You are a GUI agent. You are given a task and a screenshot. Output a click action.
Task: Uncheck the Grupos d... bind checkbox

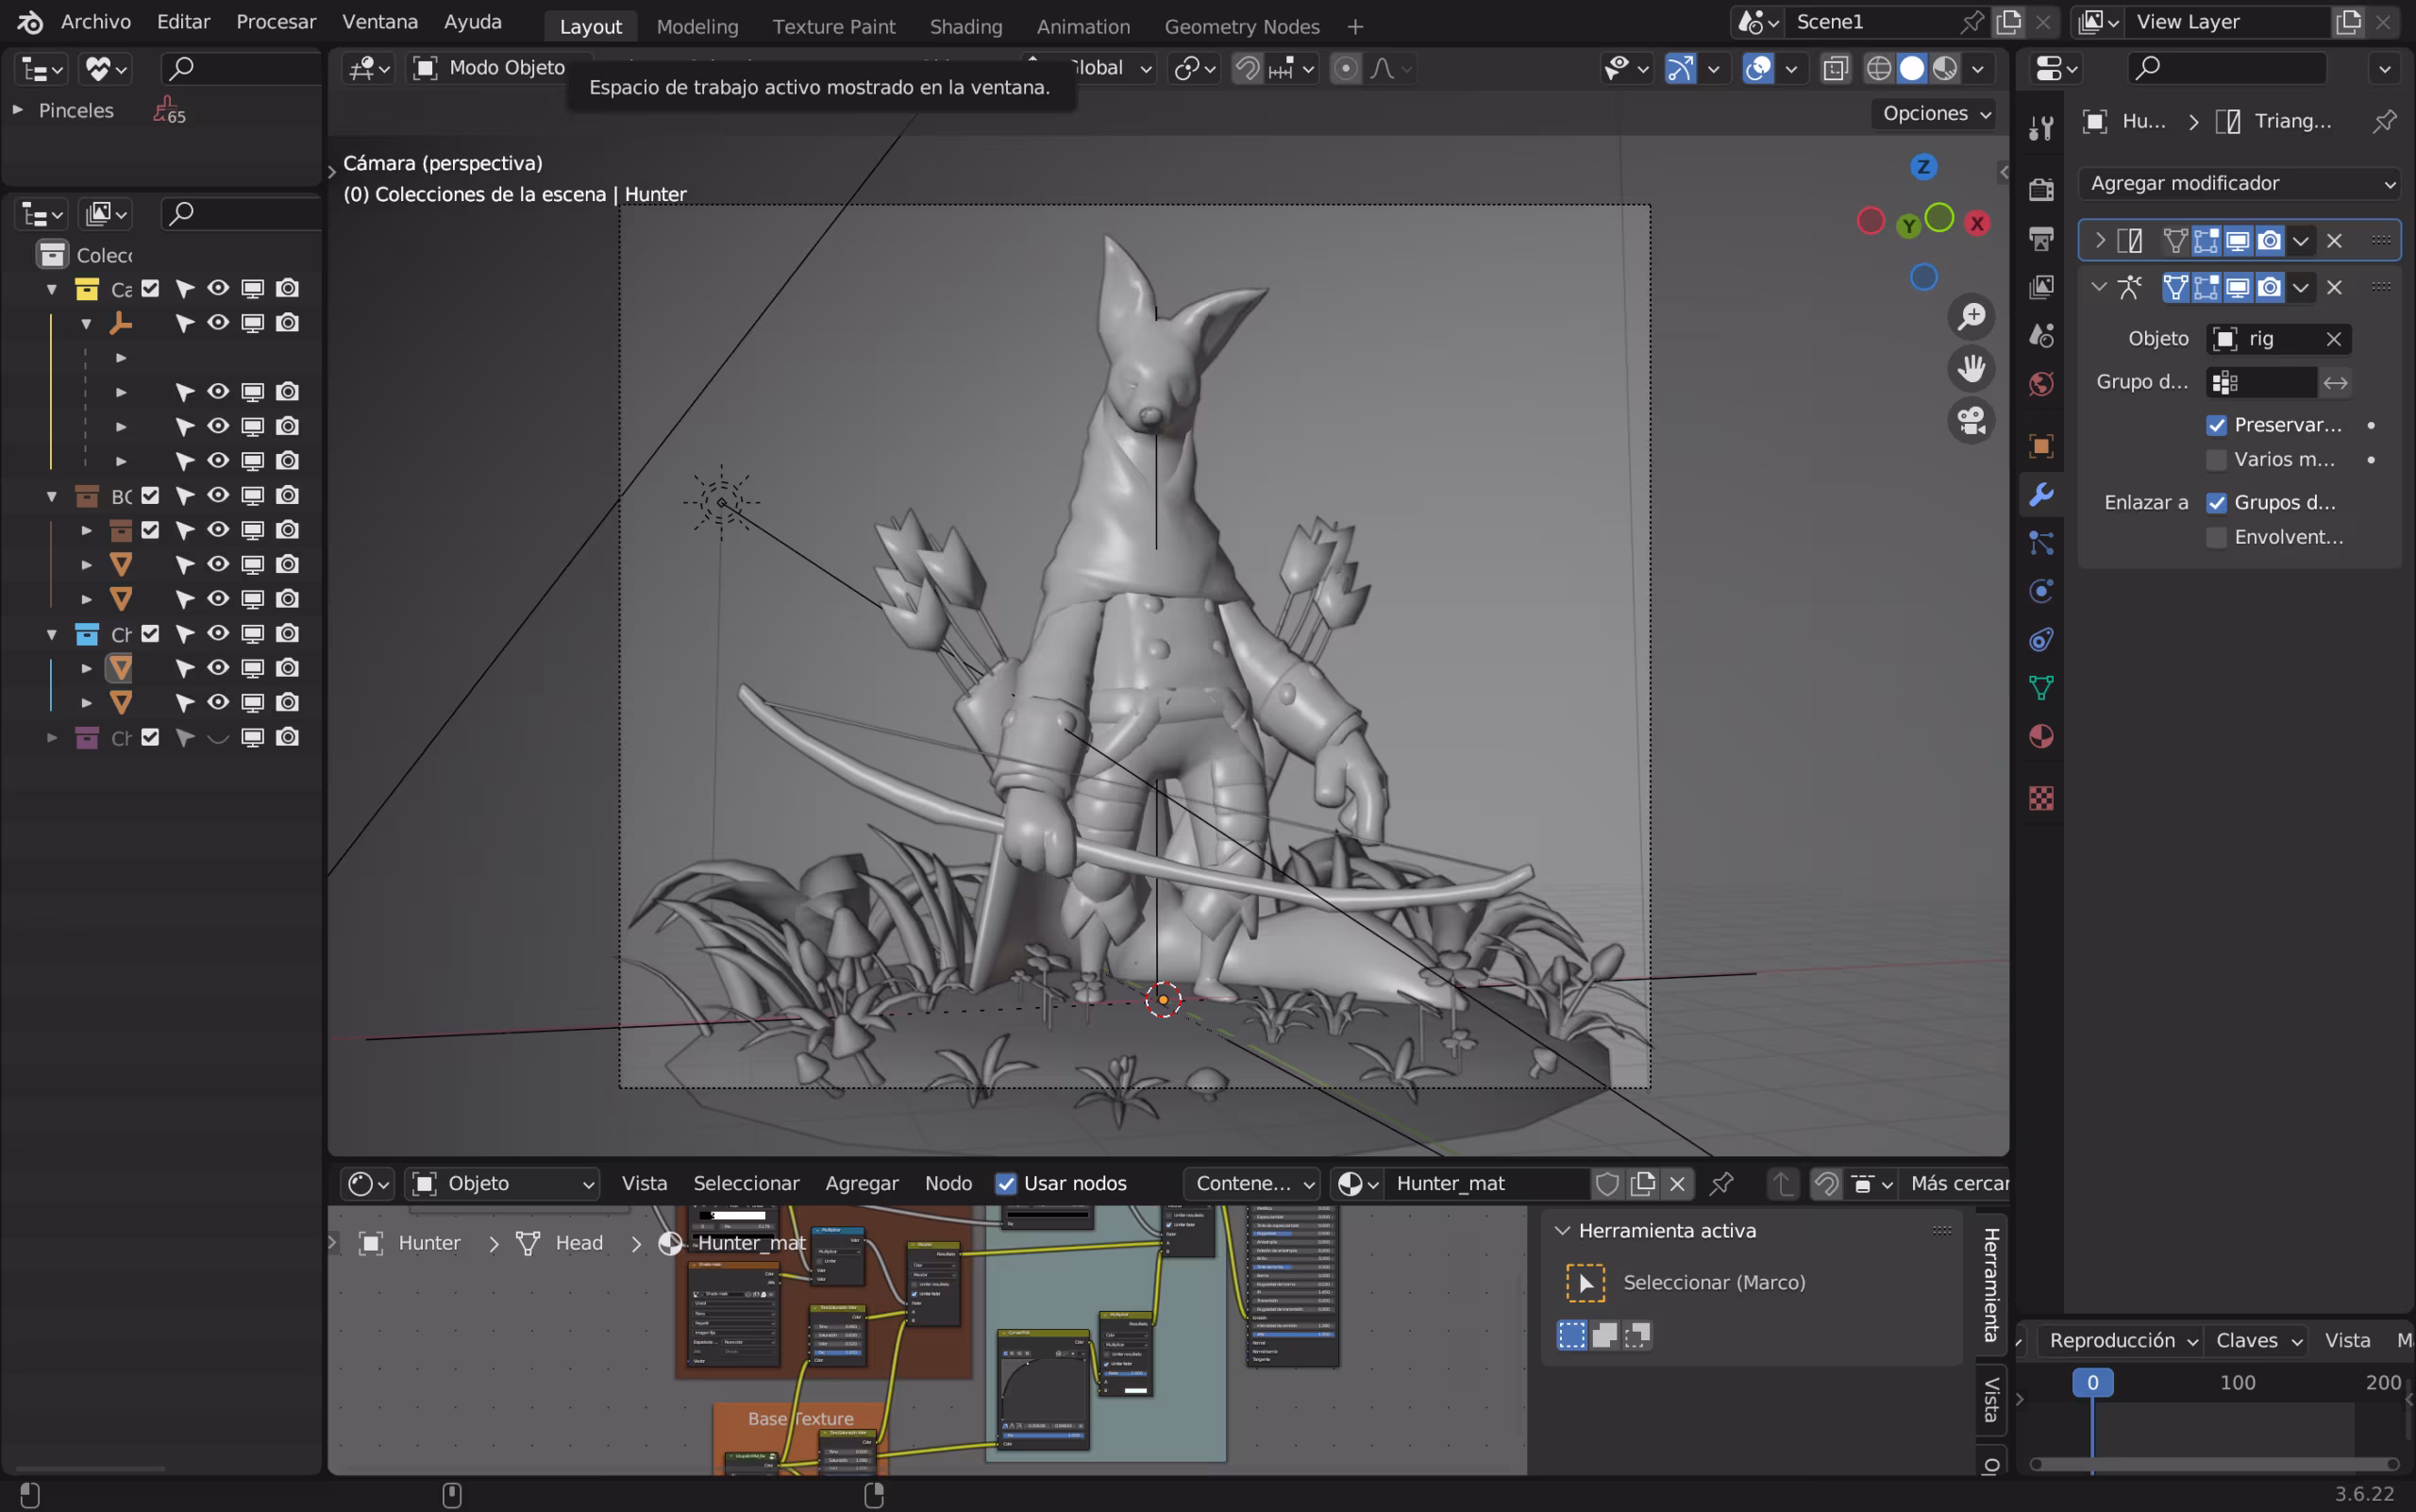click(2216, 503)
